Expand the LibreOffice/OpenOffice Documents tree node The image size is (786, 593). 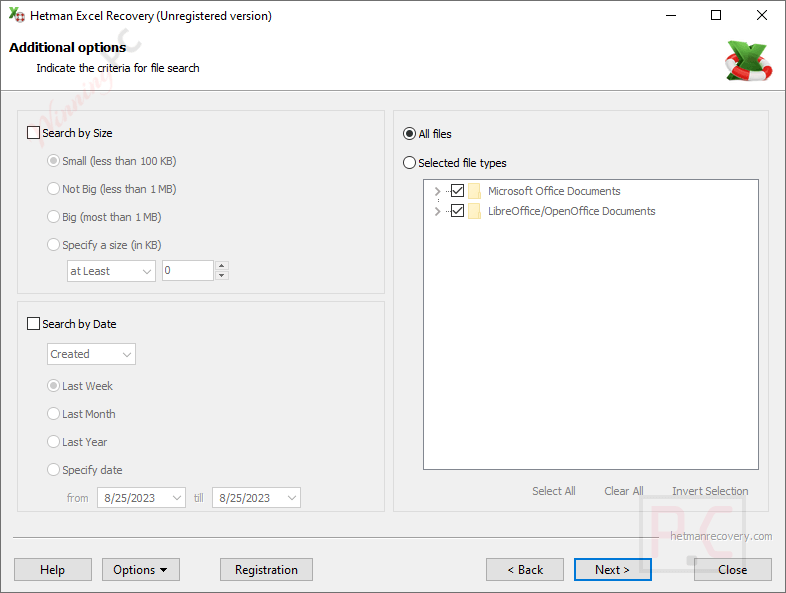437,211
